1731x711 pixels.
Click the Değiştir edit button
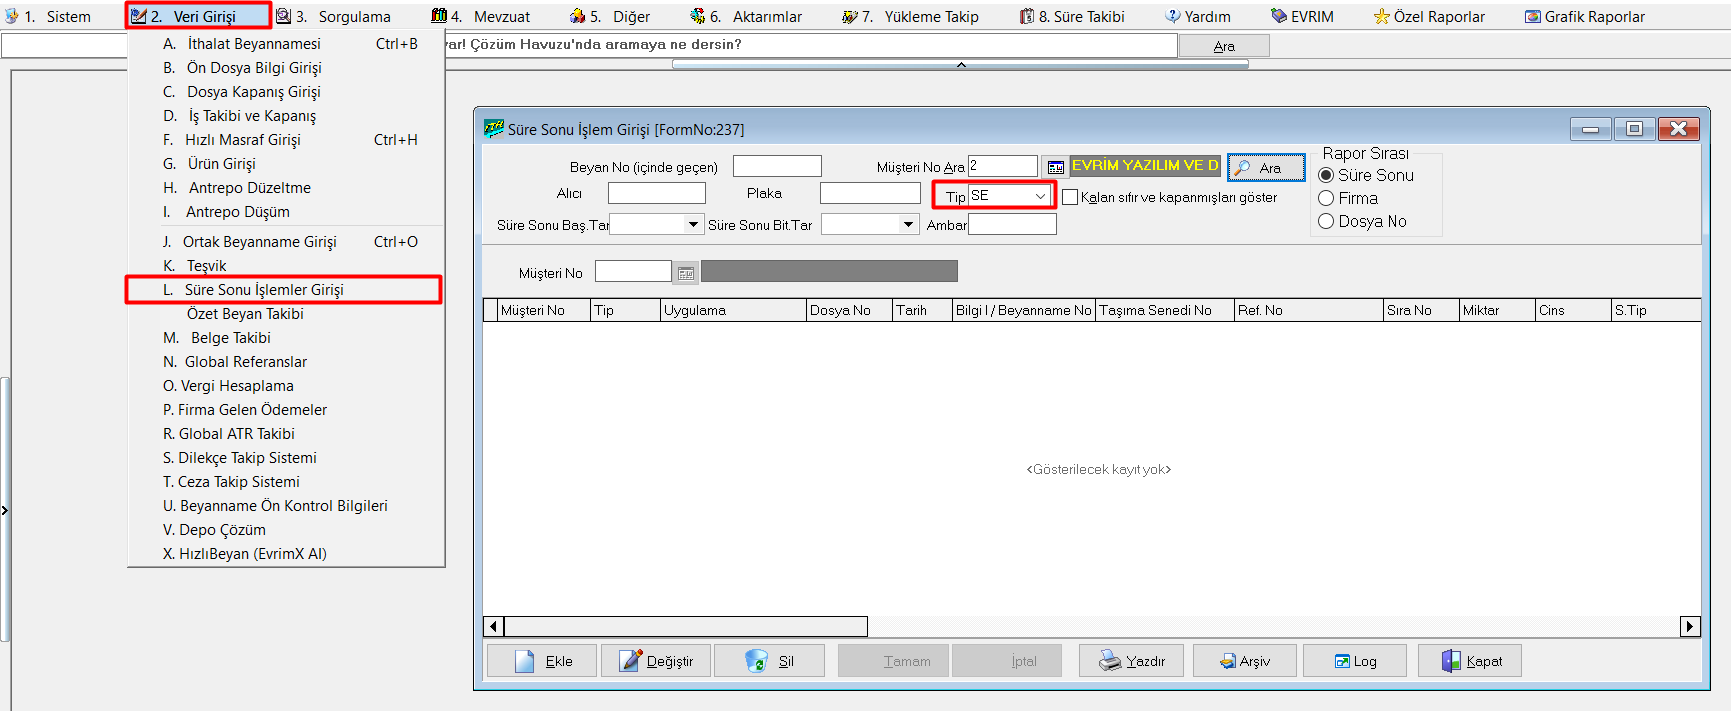click(656, 661)
